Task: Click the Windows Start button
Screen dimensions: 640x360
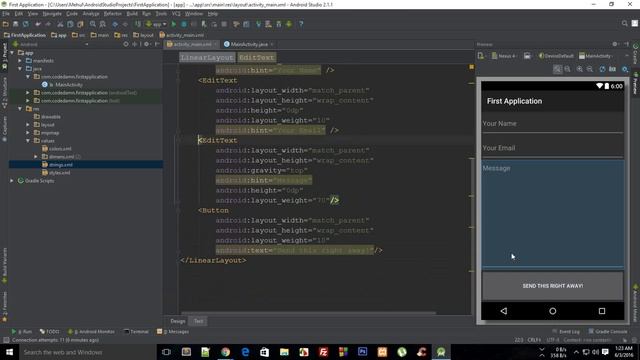Action: point(9,352)
